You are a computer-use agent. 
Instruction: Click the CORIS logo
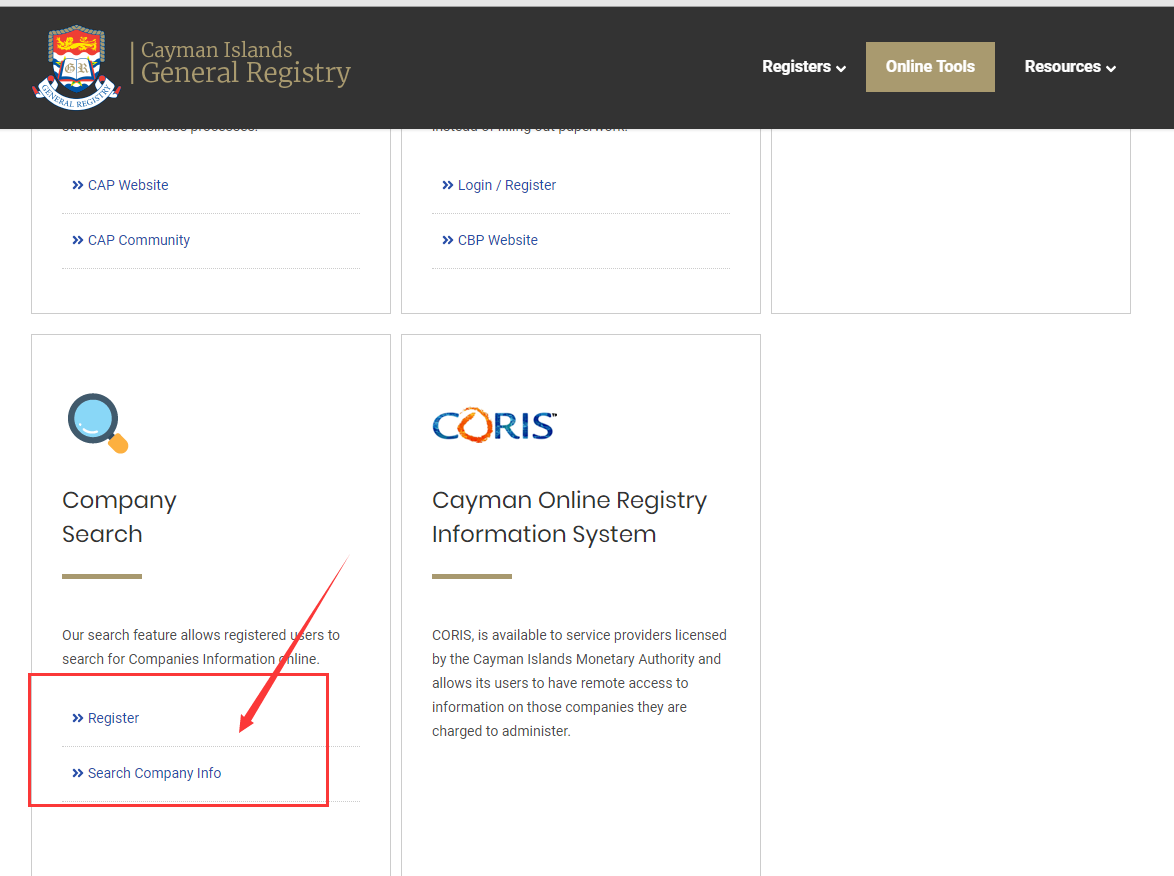pyautogui.click(x=494, y=425)
